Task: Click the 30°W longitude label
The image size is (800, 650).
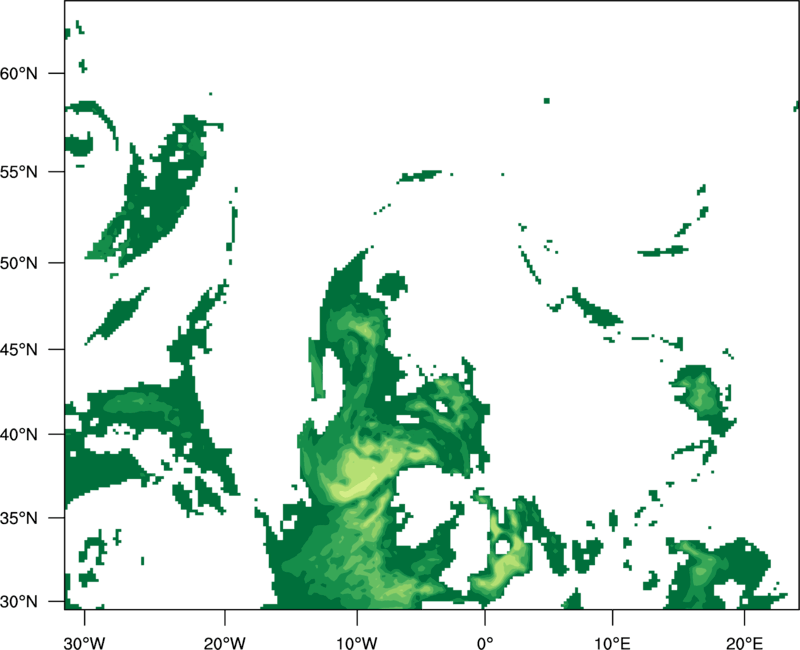Action: pyautogui.click(x=85, y=643)
